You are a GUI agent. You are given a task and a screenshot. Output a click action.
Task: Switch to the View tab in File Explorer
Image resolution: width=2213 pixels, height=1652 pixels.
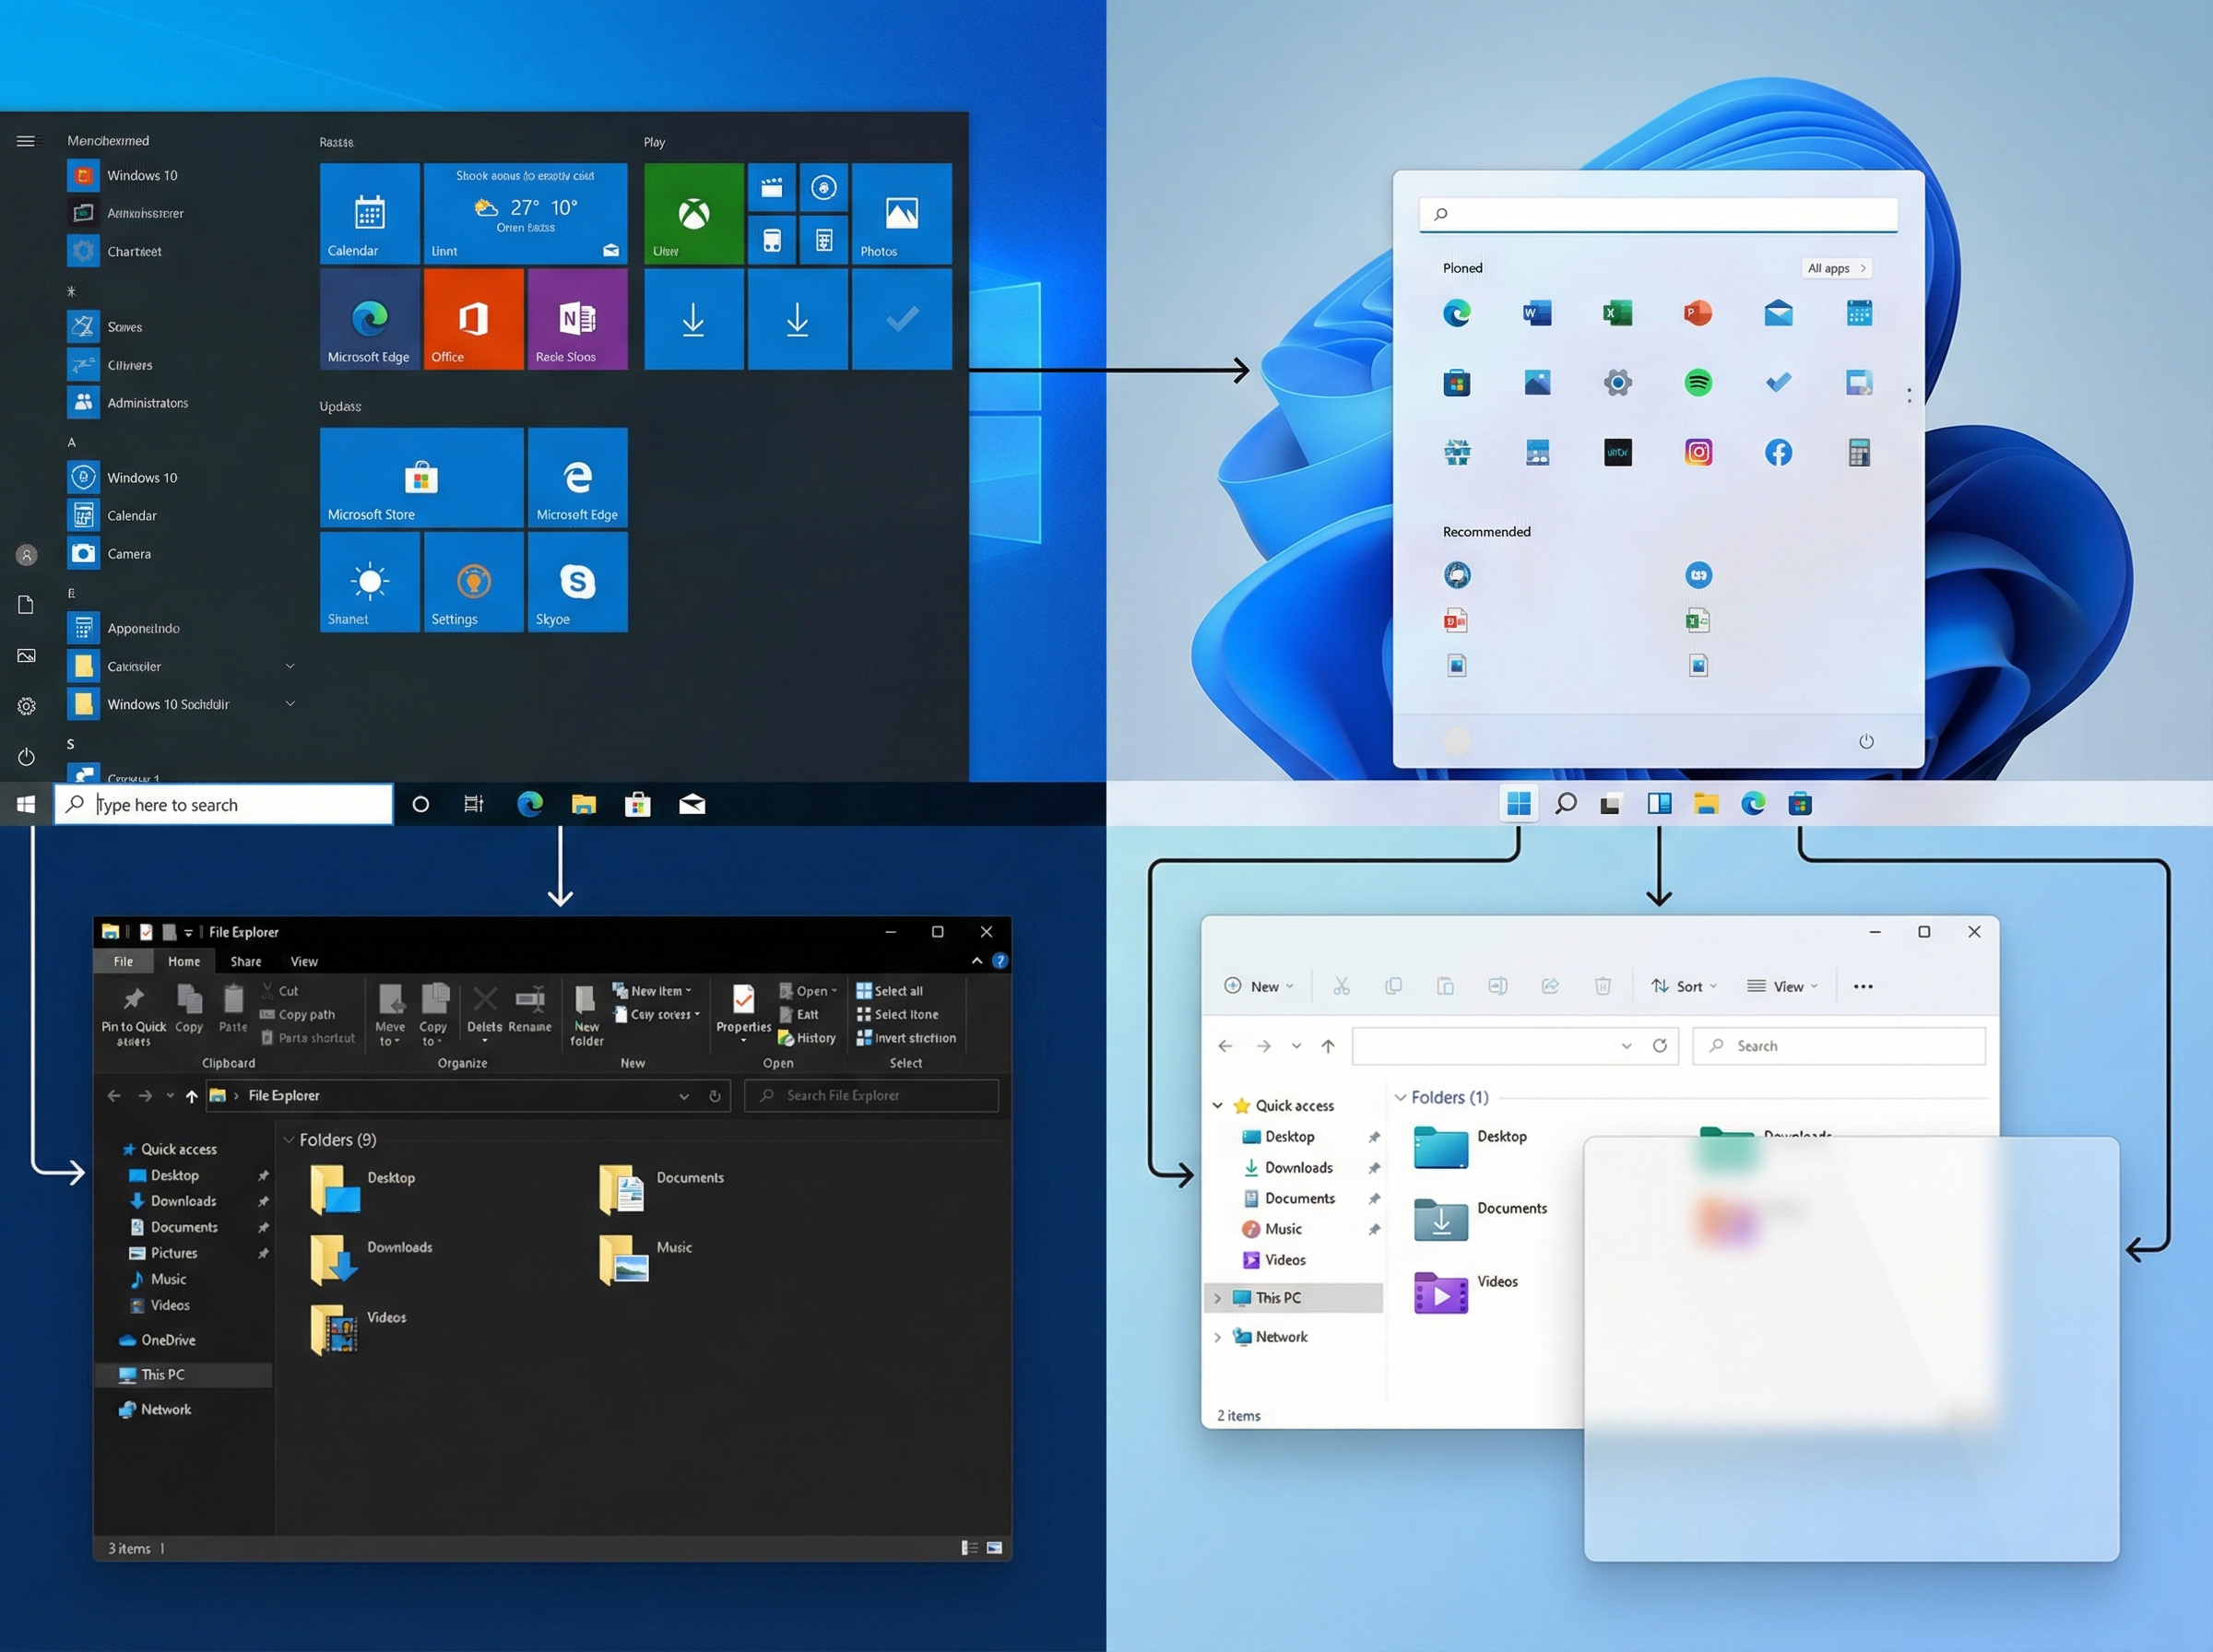click(304, 961)
